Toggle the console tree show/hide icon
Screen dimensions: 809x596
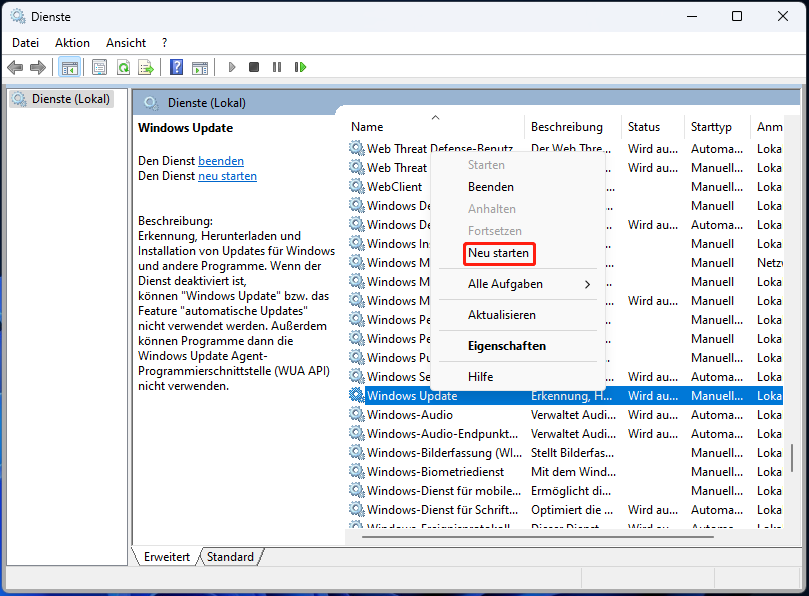tap(69, 67)
